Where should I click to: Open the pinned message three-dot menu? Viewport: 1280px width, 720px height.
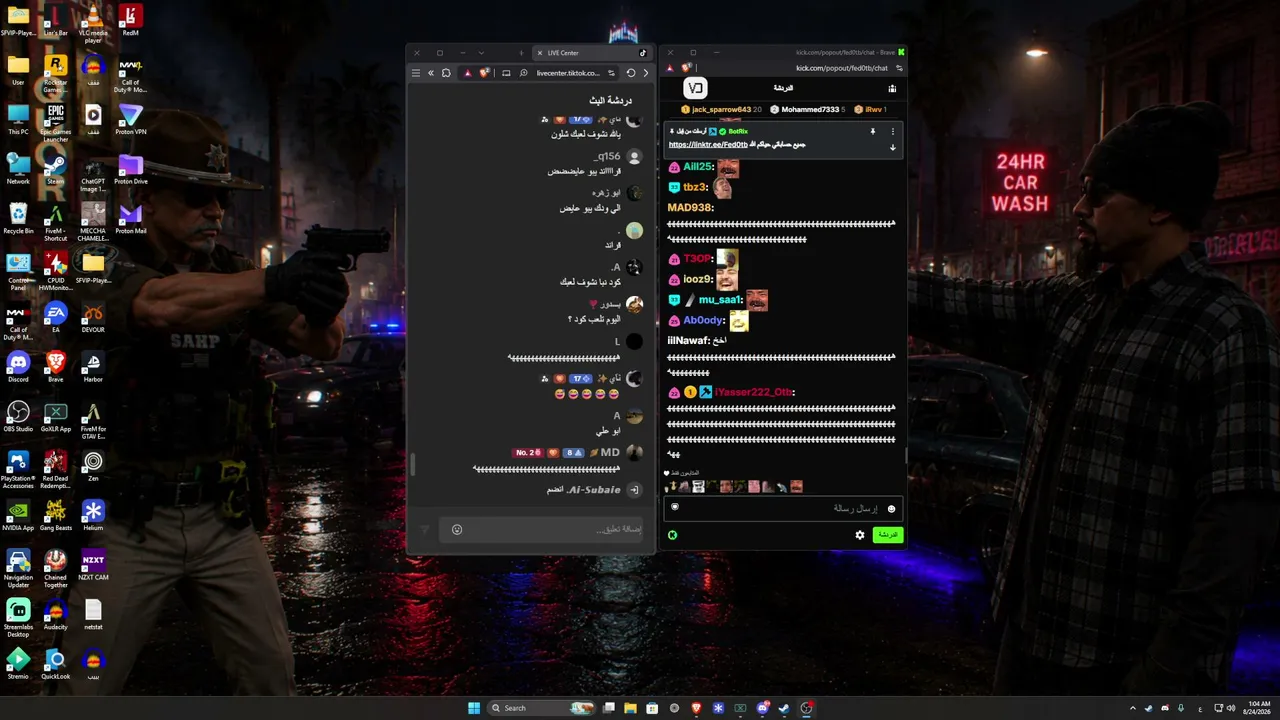[893, 132]
